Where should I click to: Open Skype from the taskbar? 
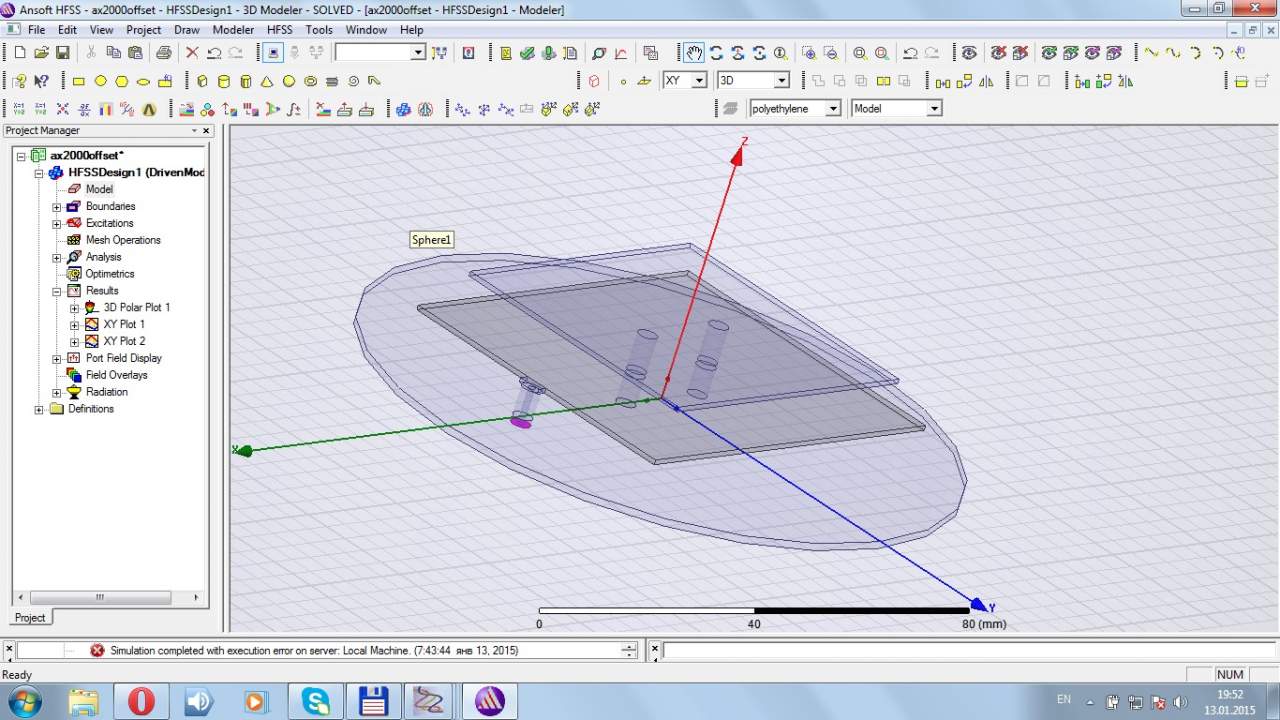(x=316, y=701)
